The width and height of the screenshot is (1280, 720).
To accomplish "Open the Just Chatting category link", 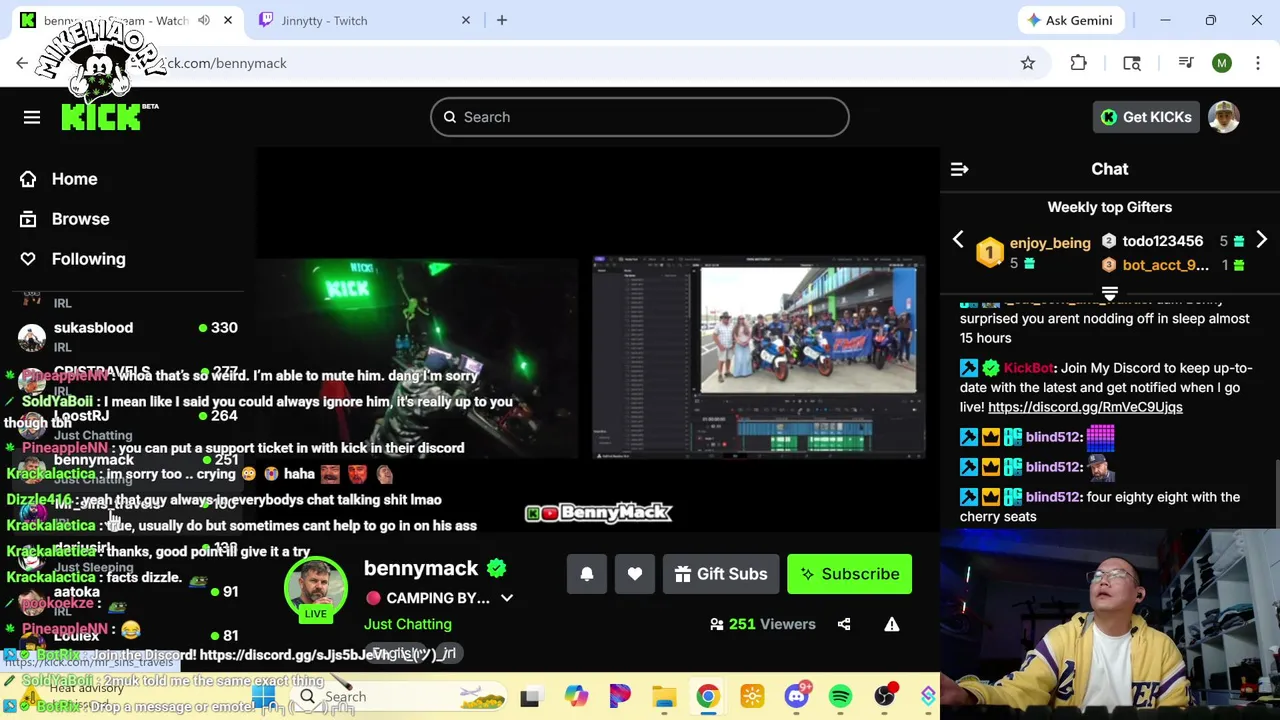I will [x=408, y=624].
